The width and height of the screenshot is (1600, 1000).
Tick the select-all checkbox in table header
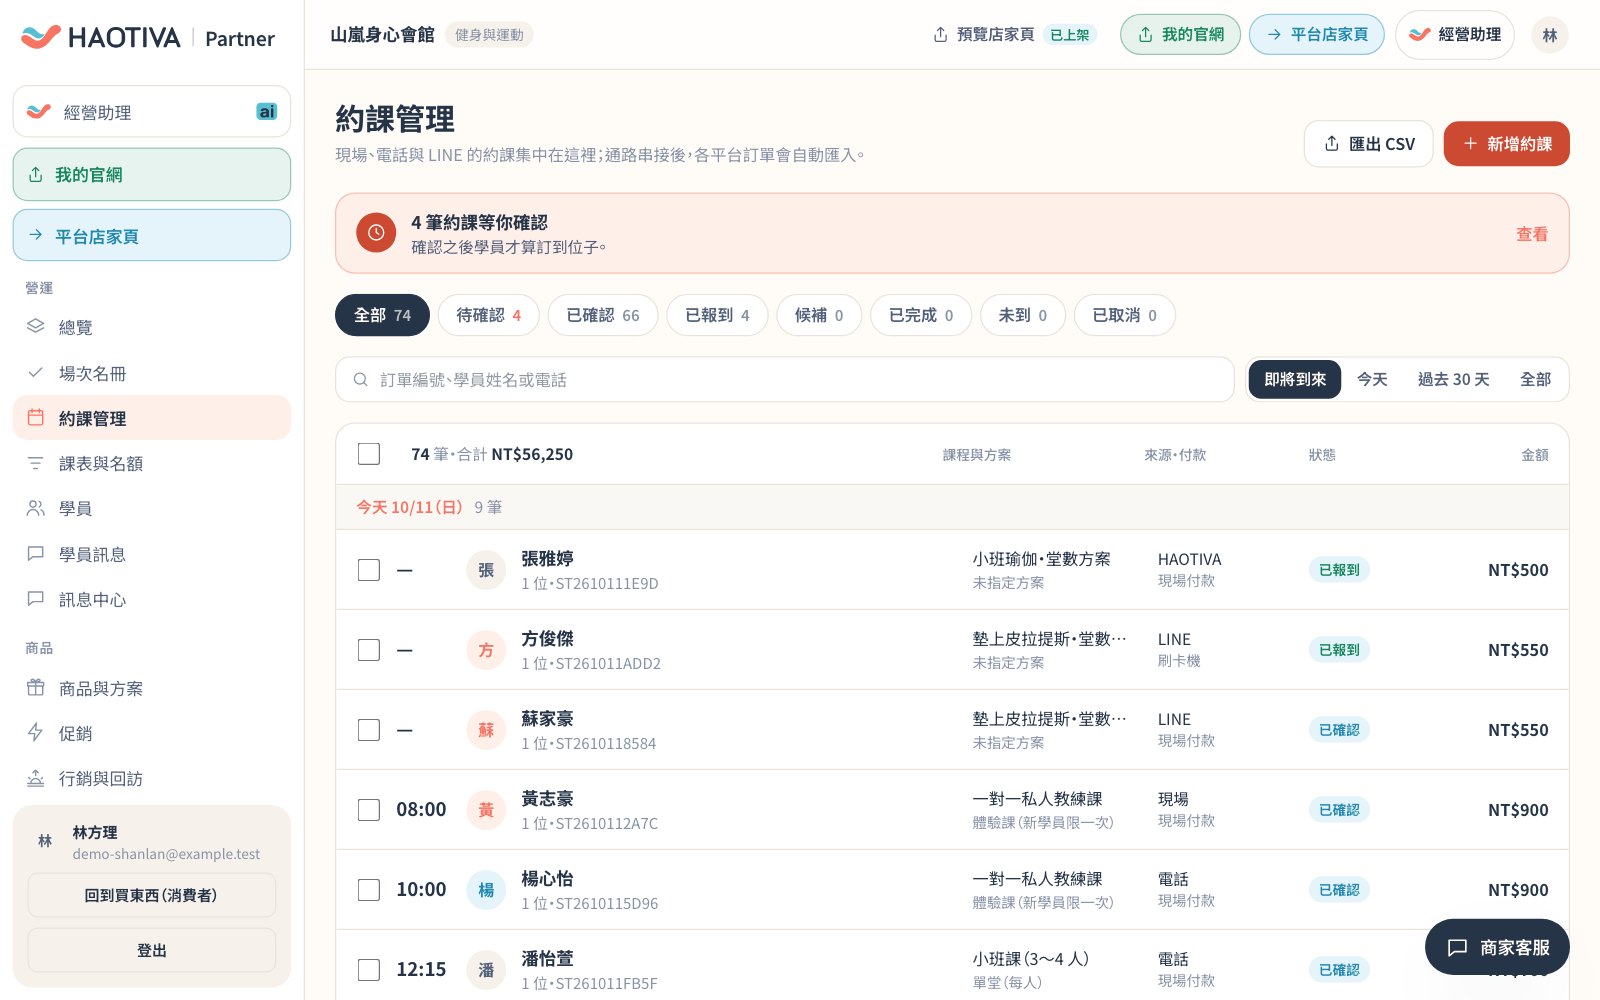369,454
